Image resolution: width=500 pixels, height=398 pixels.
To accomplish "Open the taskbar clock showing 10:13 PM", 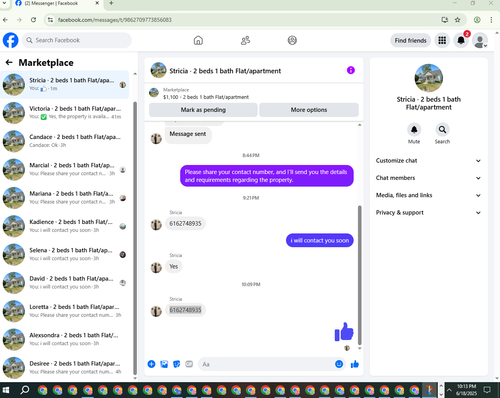I will click(x=466, y=390).
